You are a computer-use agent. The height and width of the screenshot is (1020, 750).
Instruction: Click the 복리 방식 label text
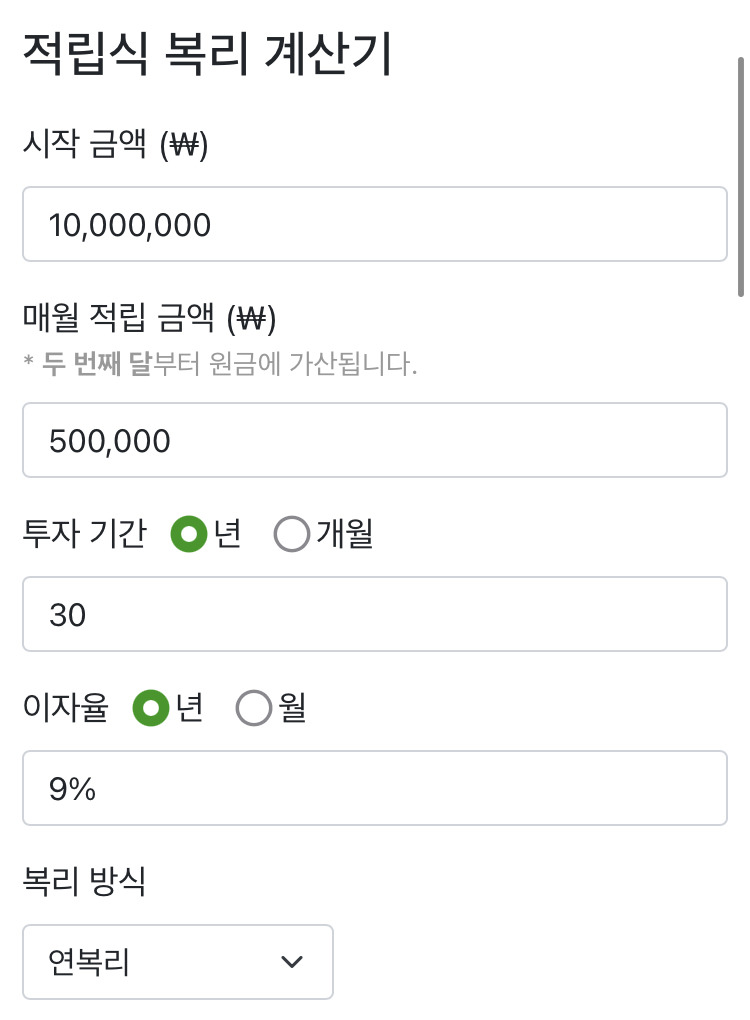tap(84, 882)
